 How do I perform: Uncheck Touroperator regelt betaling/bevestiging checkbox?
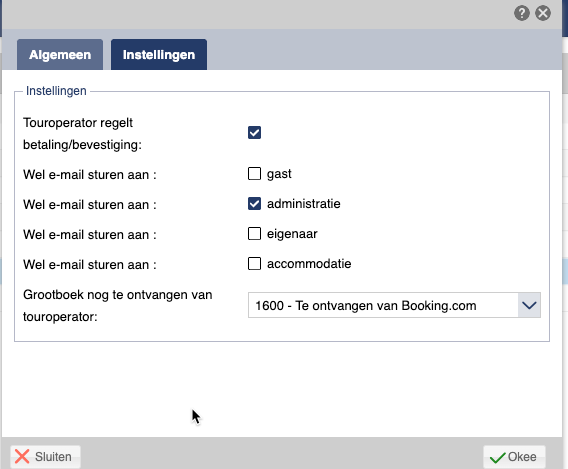[x=254, y=133]
